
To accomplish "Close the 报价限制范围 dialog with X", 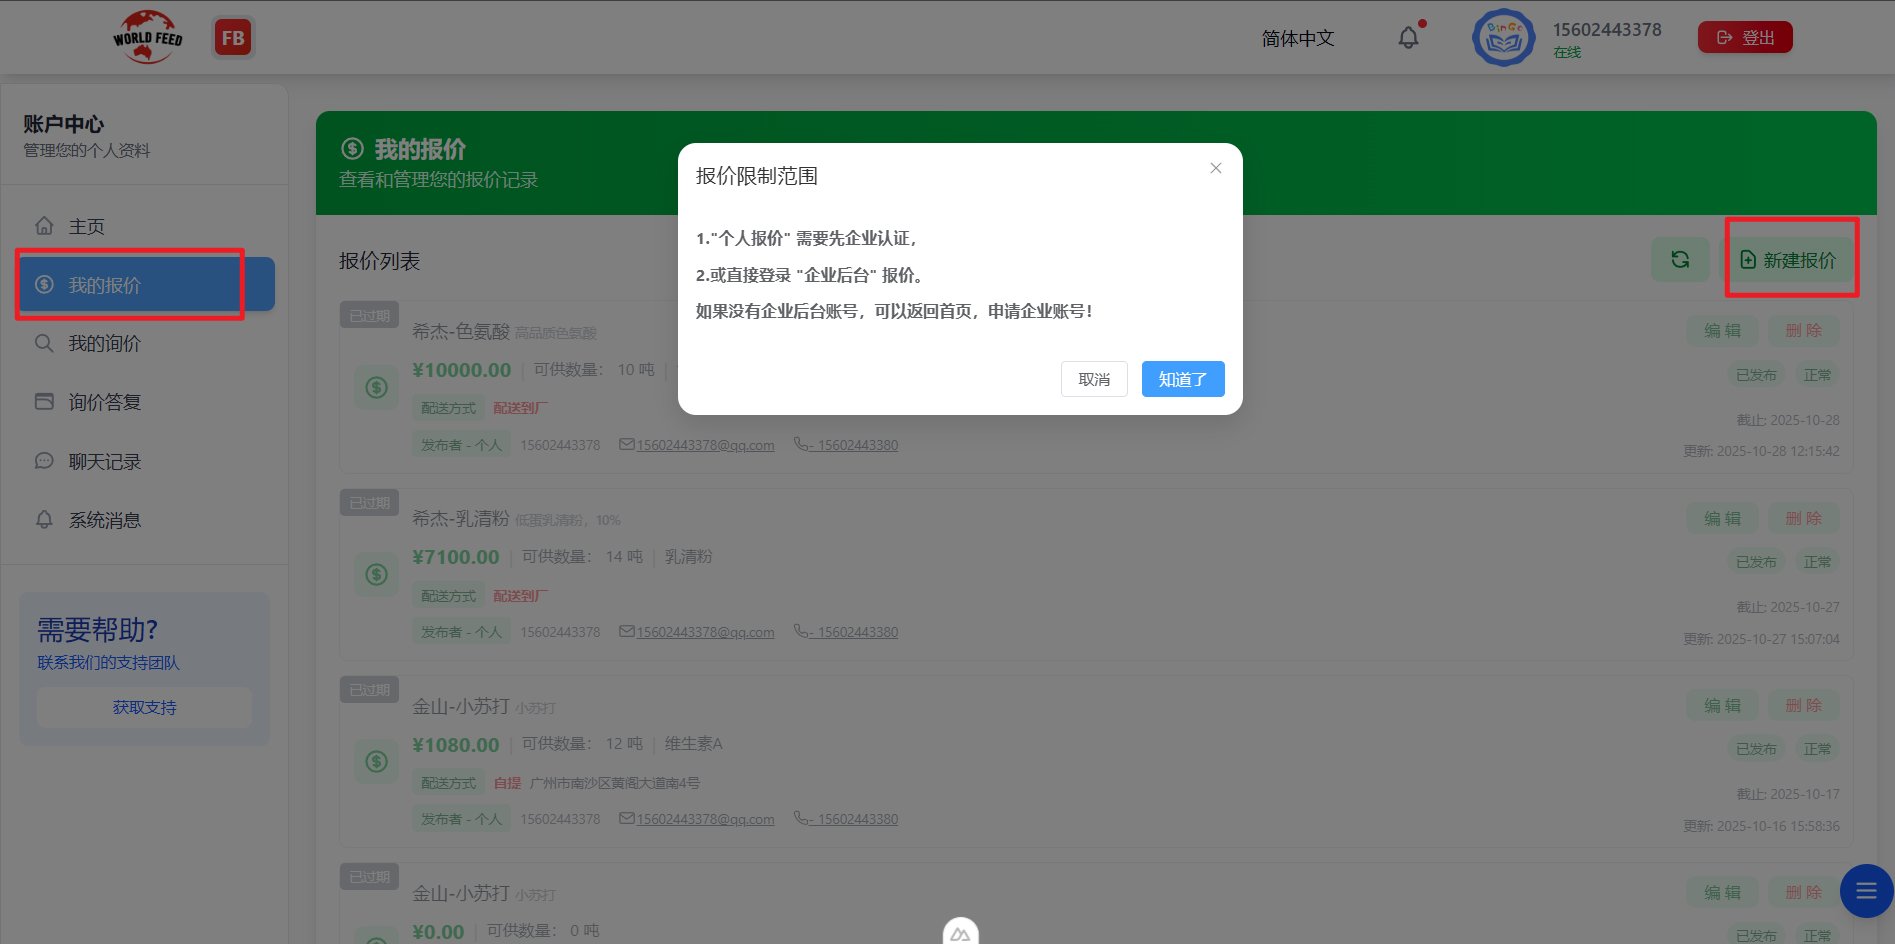I will point(1215,168).
